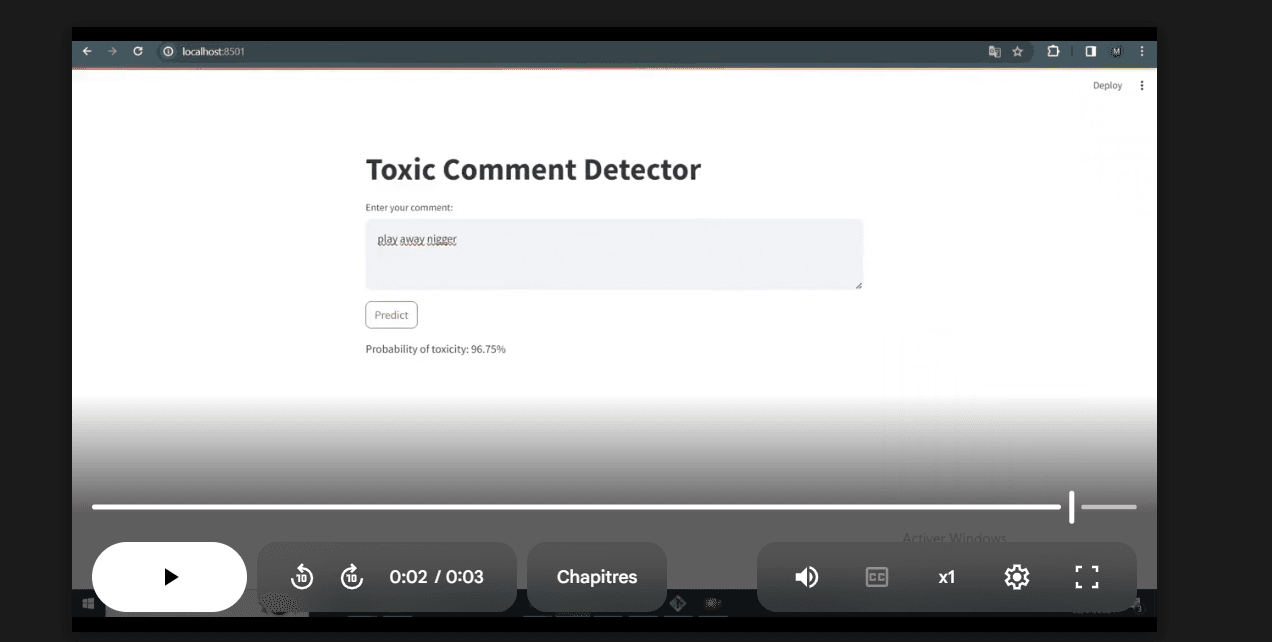Click the browser back arrow

click(x=87, y=51)
